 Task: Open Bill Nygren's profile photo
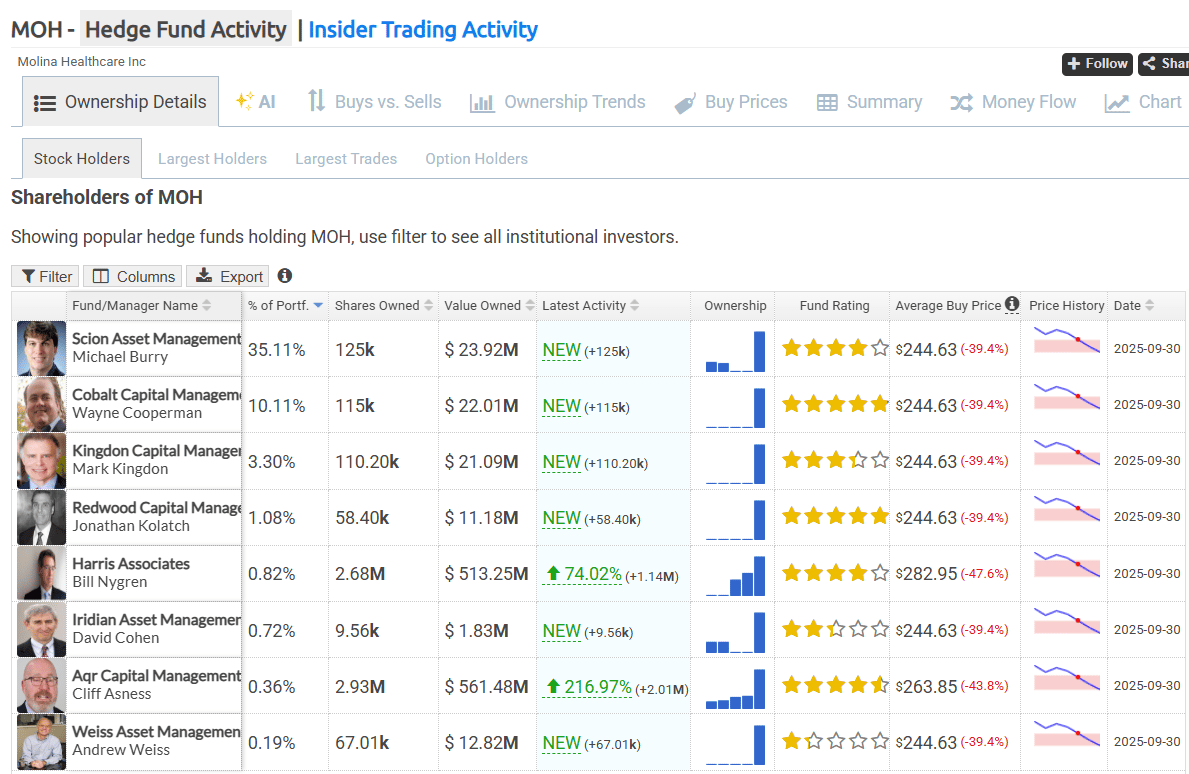(41, 573)
